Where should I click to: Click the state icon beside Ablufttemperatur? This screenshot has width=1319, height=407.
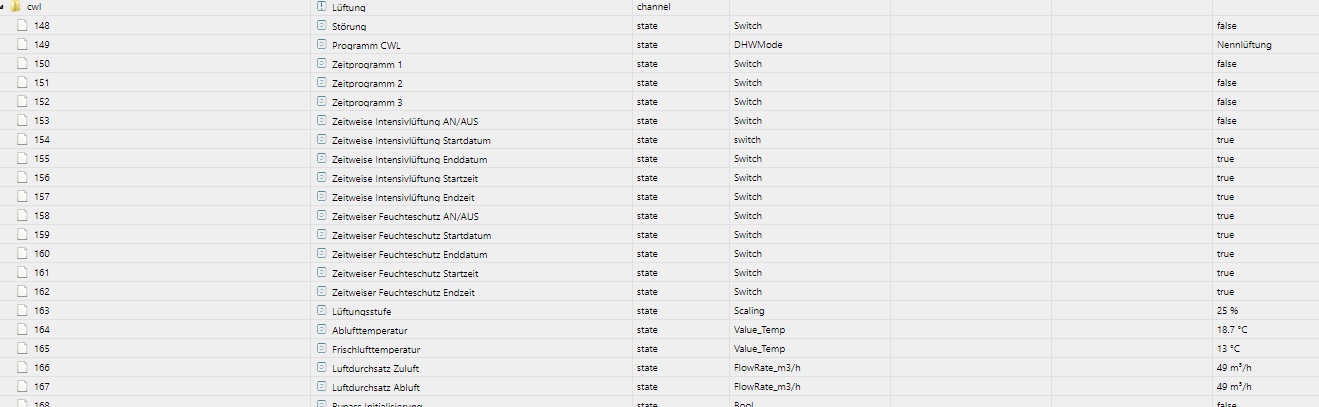[322, 329]
